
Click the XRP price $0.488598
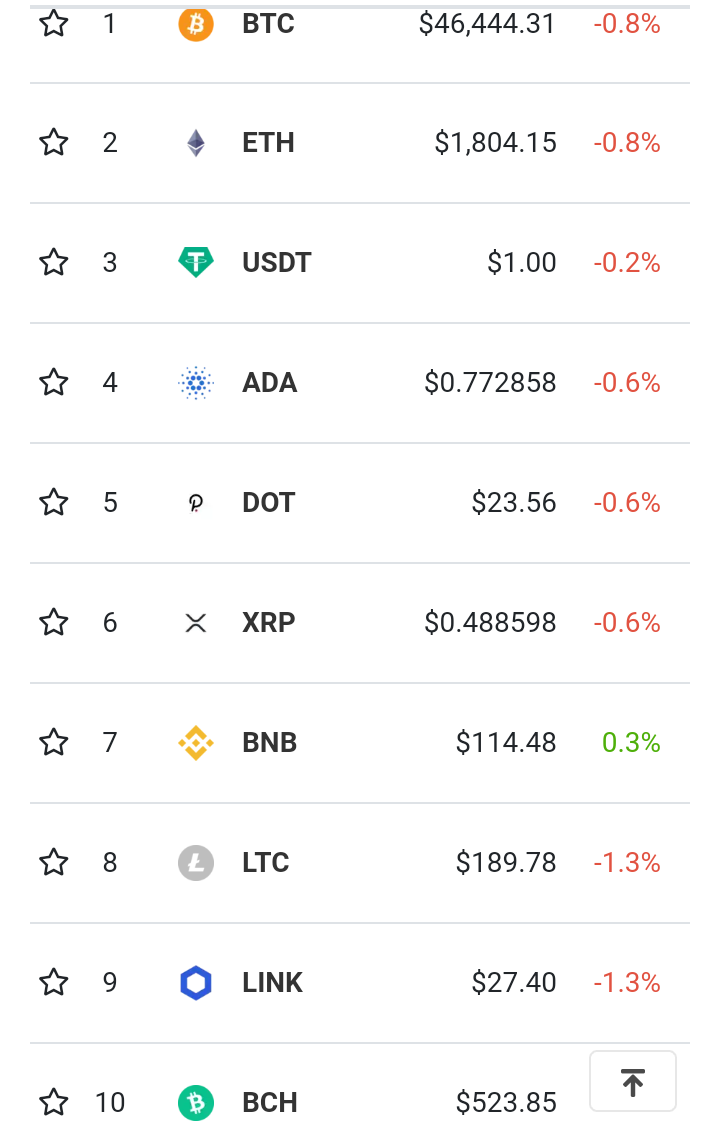pos(490,622)
